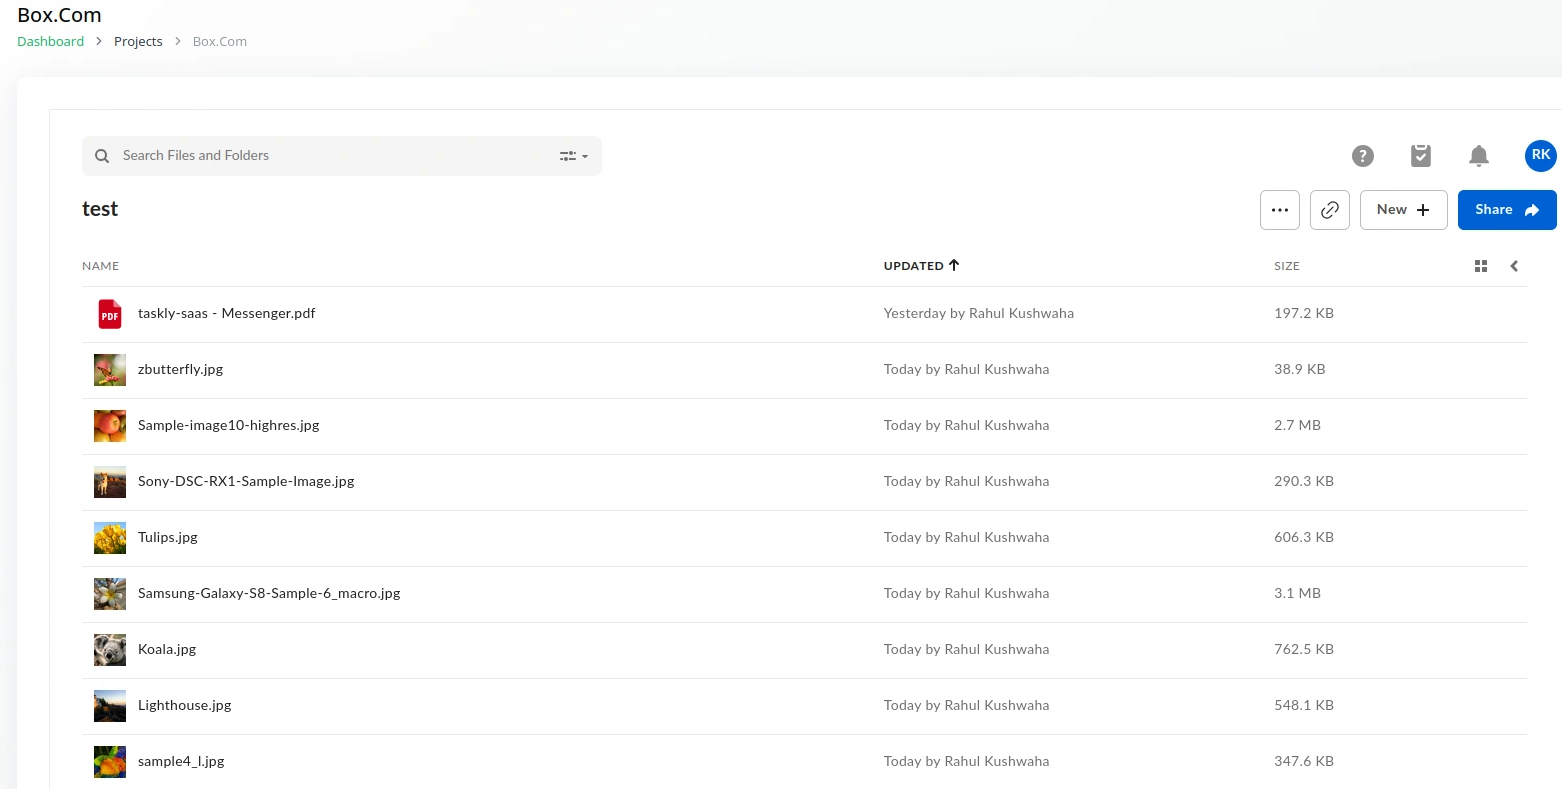The height and width of the screenshot is (789, 1562).
Task: Open search filter options dropdown
Action: tap(574, 156)
